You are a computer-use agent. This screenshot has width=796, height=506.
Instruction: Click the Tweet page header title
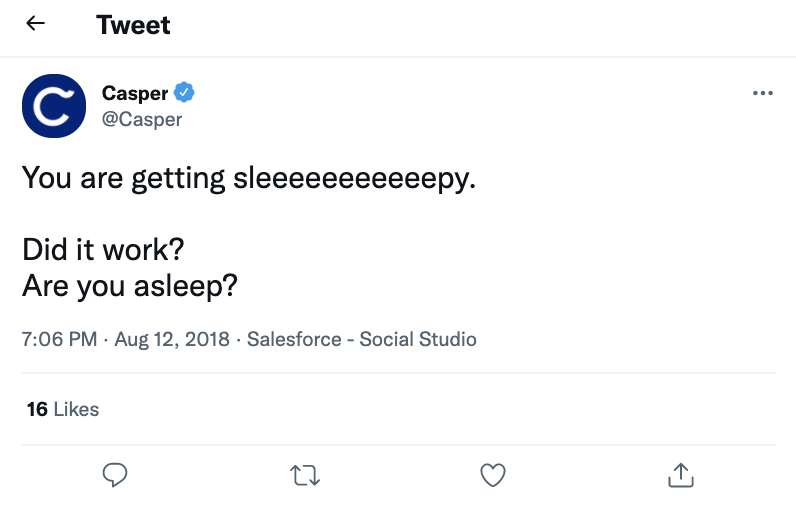point(134,25)
